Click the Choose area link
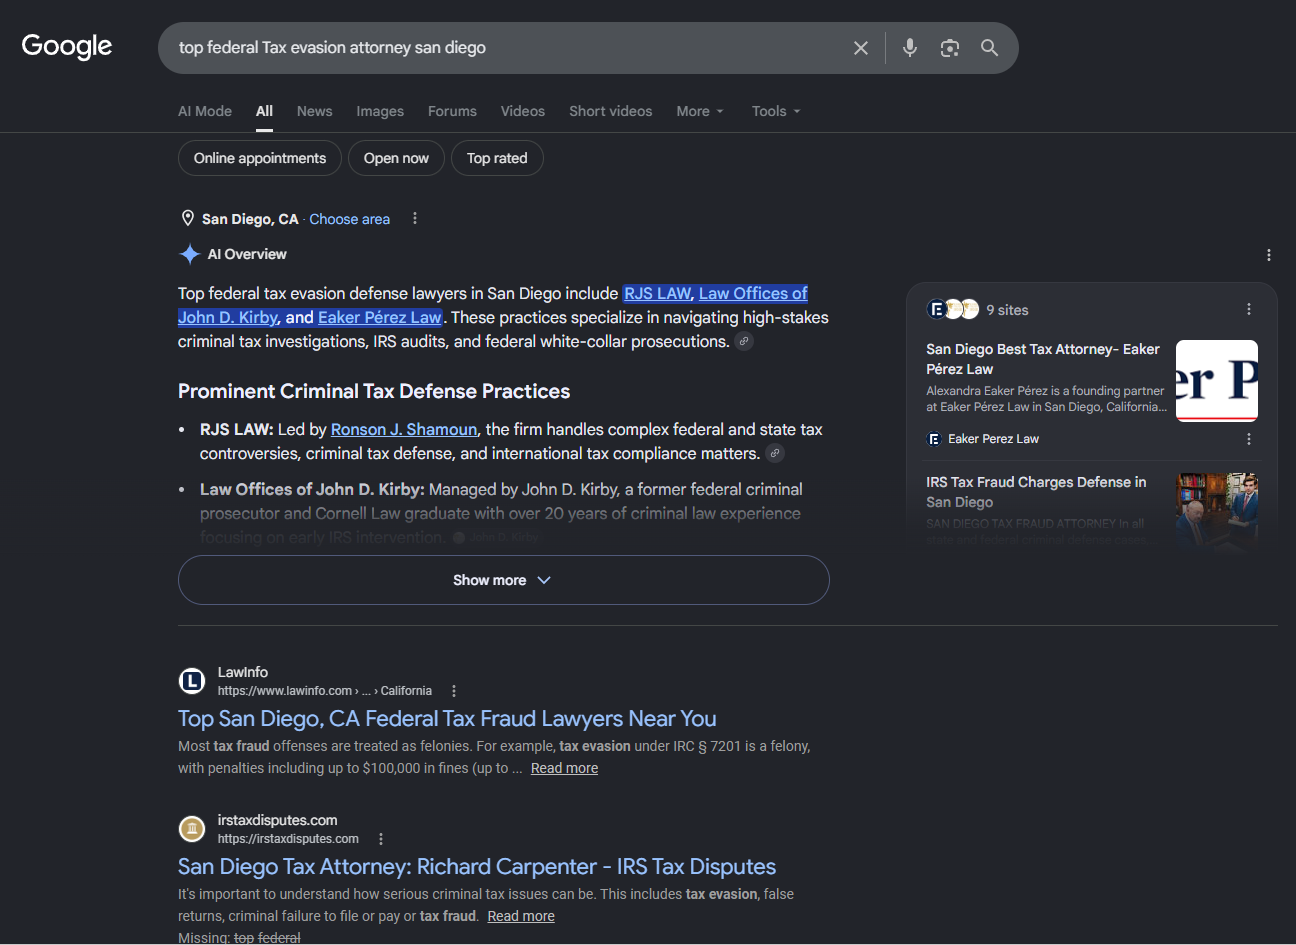The width and height of the screenshot is (1296, 945). coord(349,219)
